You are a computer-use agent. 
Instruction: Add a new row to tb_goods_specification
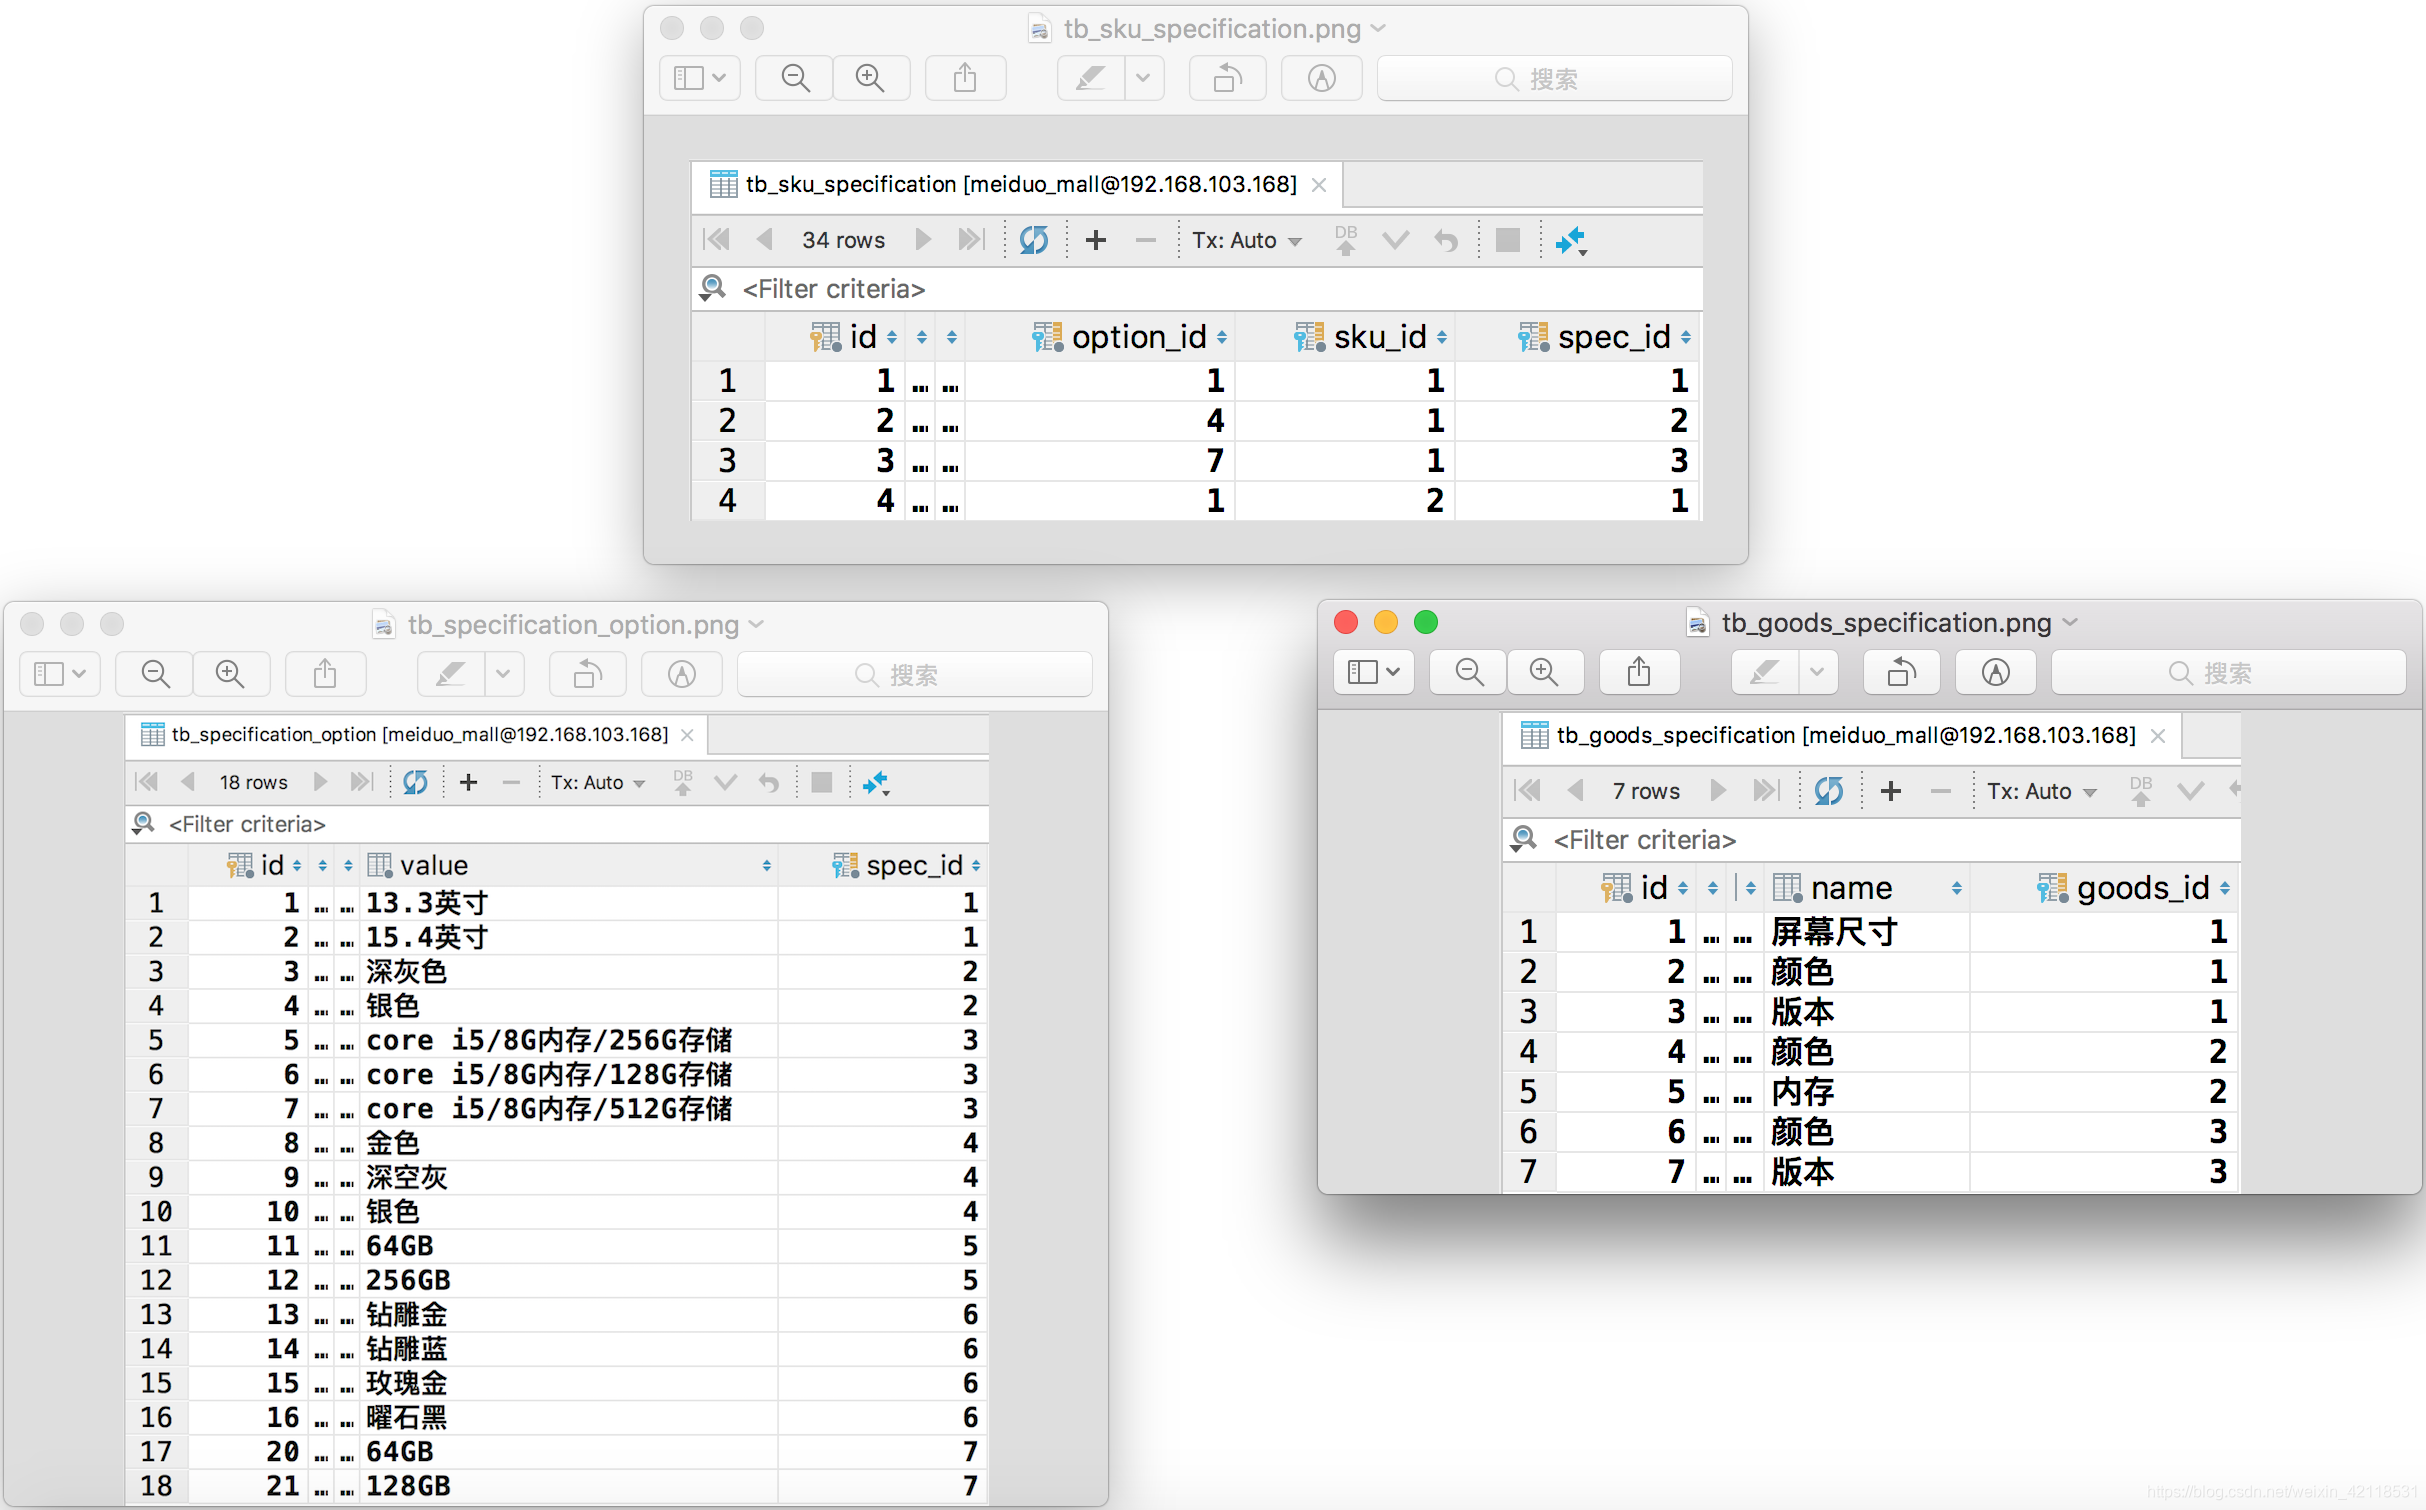(1891, 791)
